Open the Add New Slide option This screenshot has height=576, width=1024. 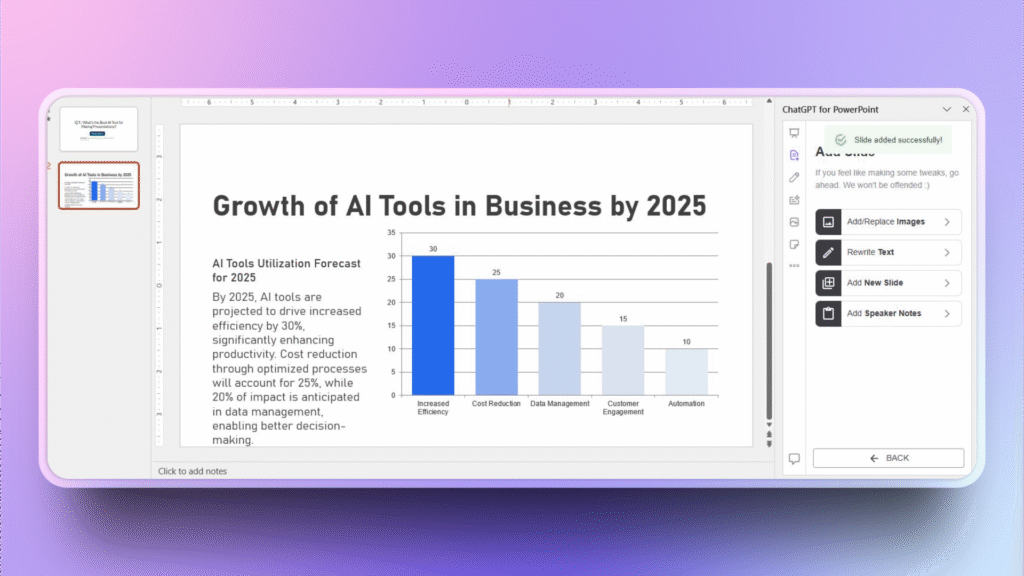pos(888,283)
